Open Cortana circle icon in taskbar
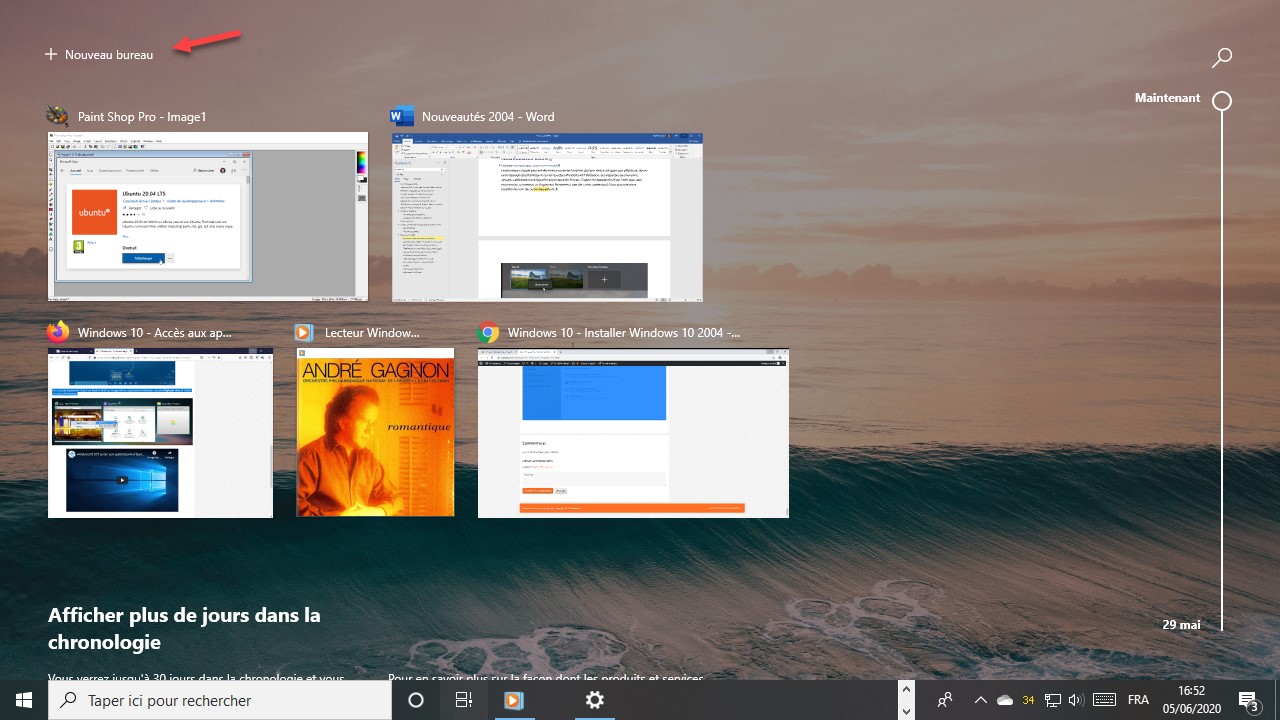Screen dimensions: 1280x720 click(x=416, y=700)
